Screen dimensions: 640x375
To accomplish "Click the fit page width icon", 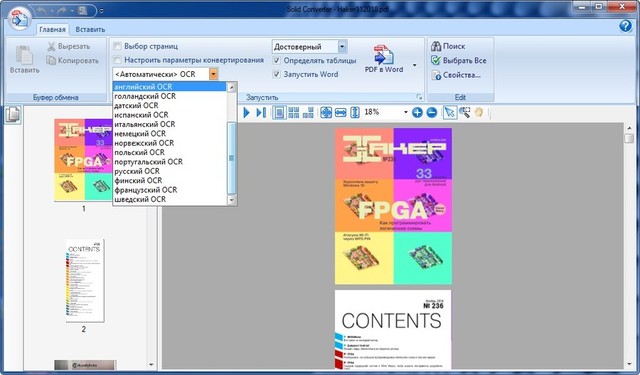I will point(340,112).
